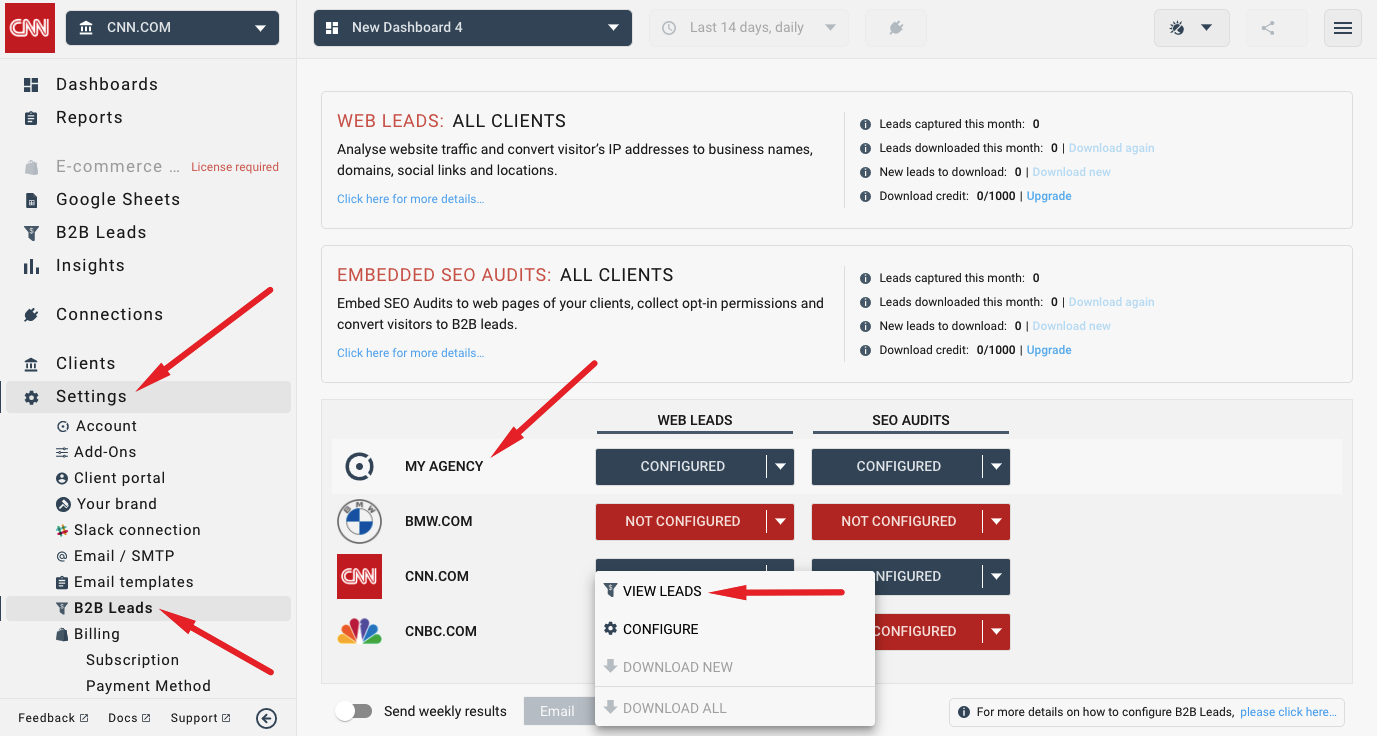The image size is (1377, 736).
Task: Click the Connections plug icon in the sidebar
Action: [x=31, y=315]
